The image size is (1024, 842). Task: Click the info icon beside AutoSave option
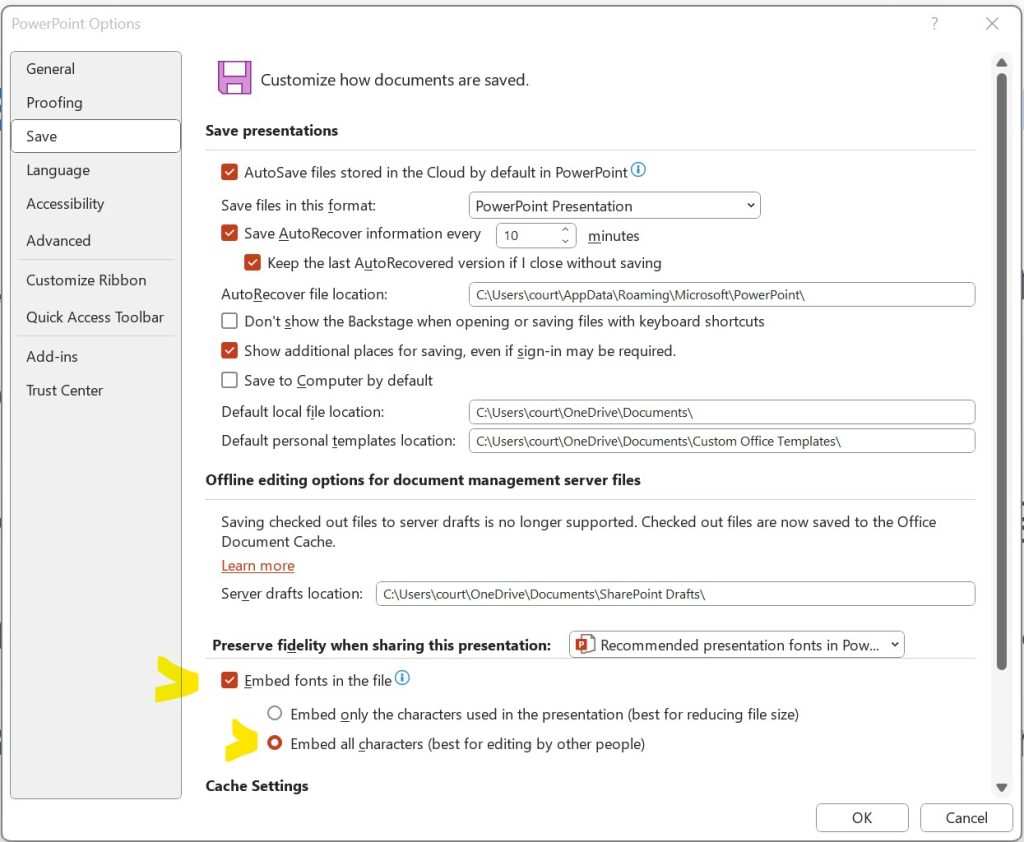point(638,170)
